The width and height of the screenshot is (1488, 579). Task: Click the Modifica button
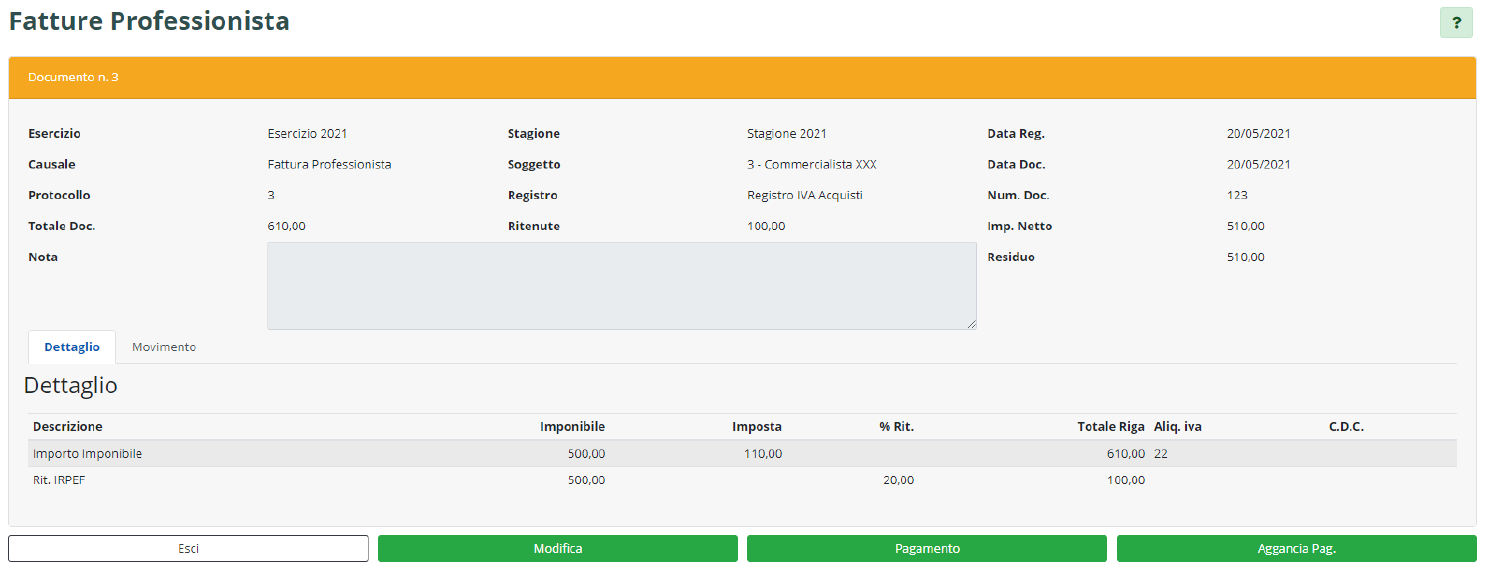[x=557, y=548]
